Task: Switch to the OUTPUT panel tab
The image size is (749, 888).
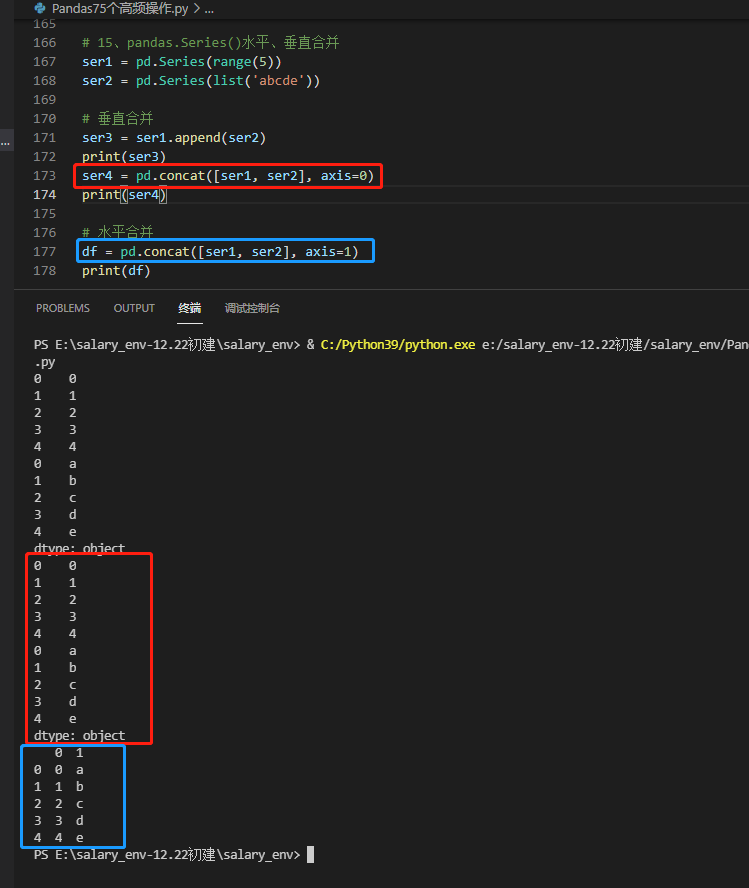Action: pyautogui.click(x=134, y=308)
